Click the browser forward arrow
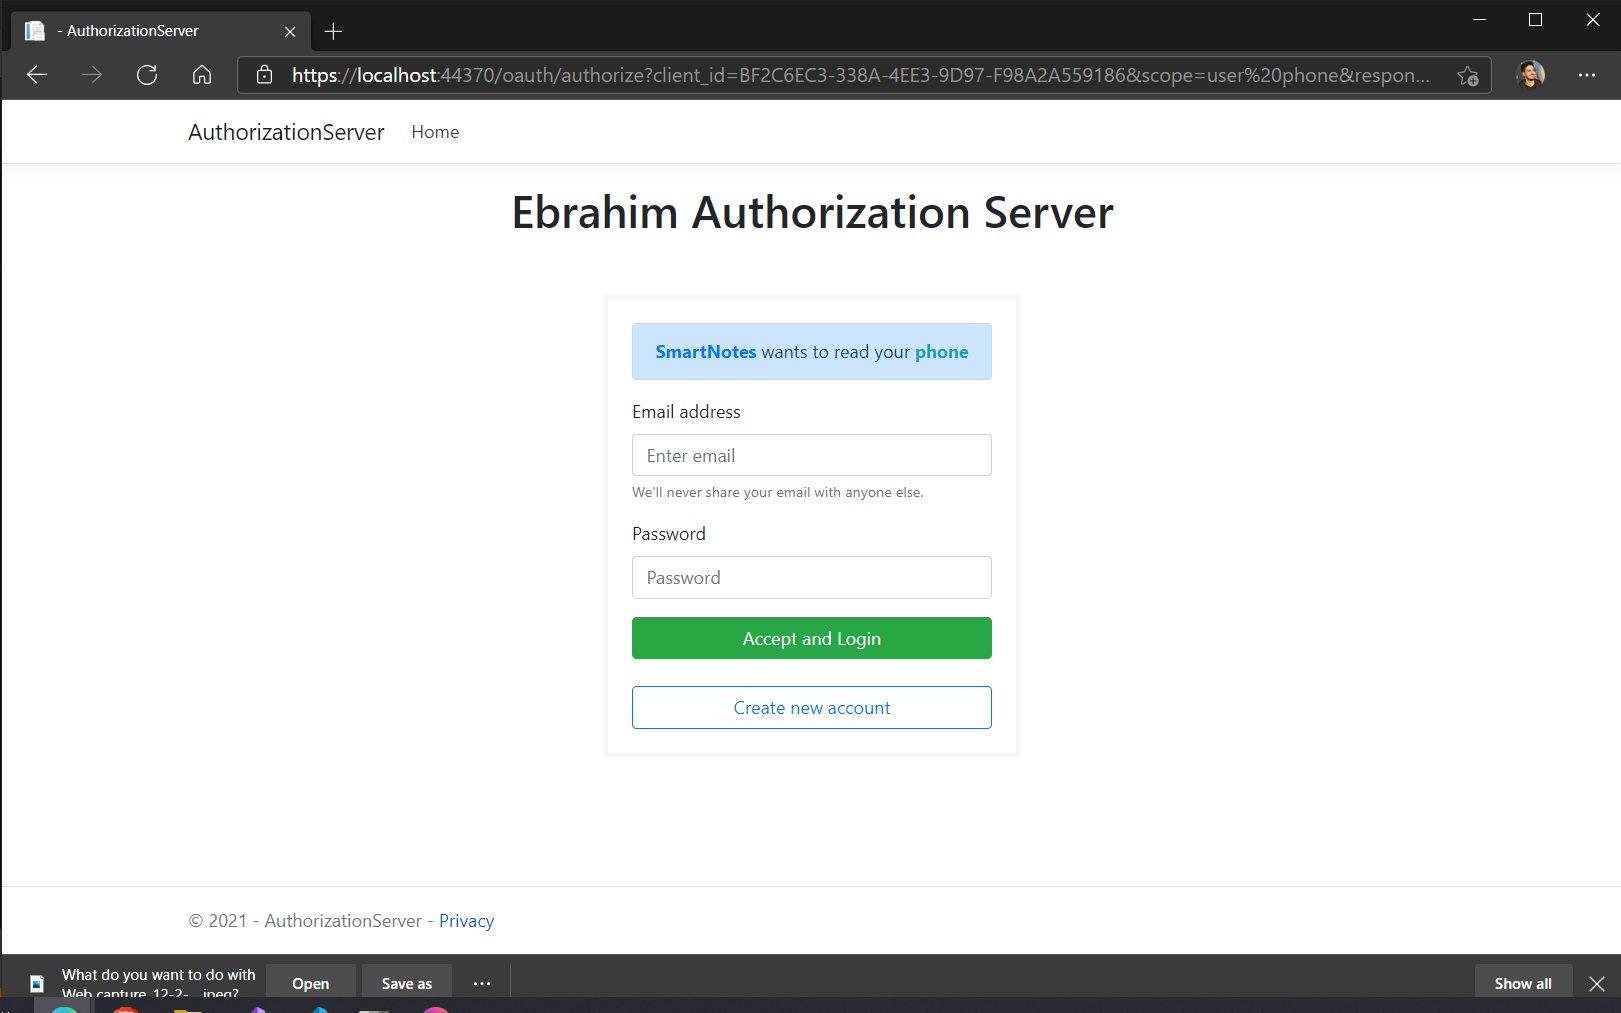Image resolution: width=1621 pixels, height=1013 pixels. (92, 75)
